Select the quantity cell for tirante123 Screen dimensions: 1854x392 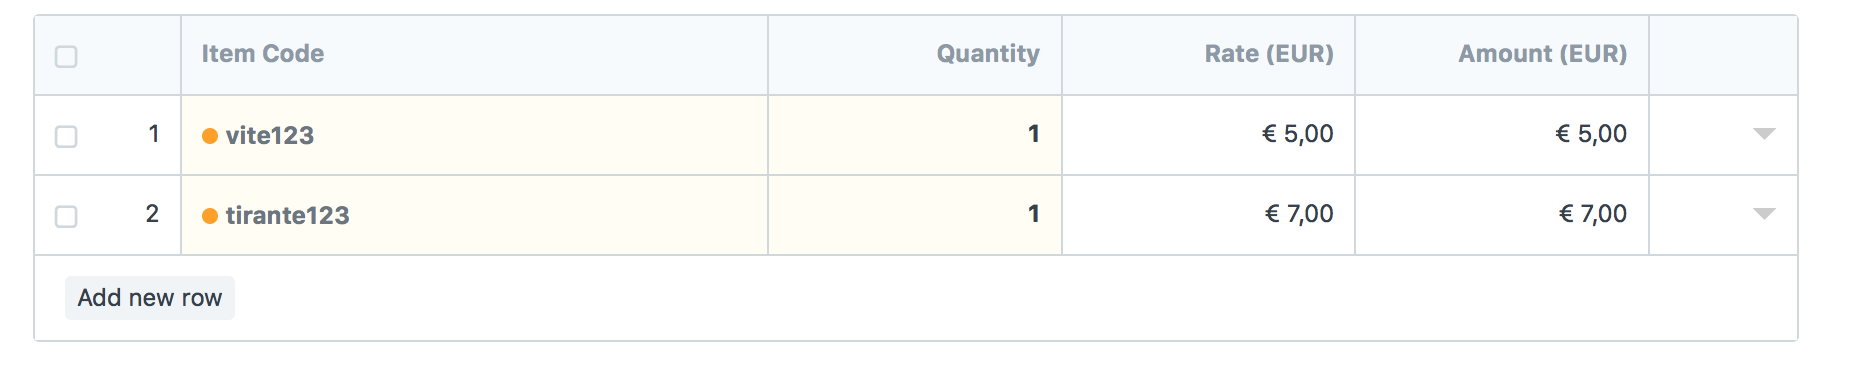click(915, 215)
